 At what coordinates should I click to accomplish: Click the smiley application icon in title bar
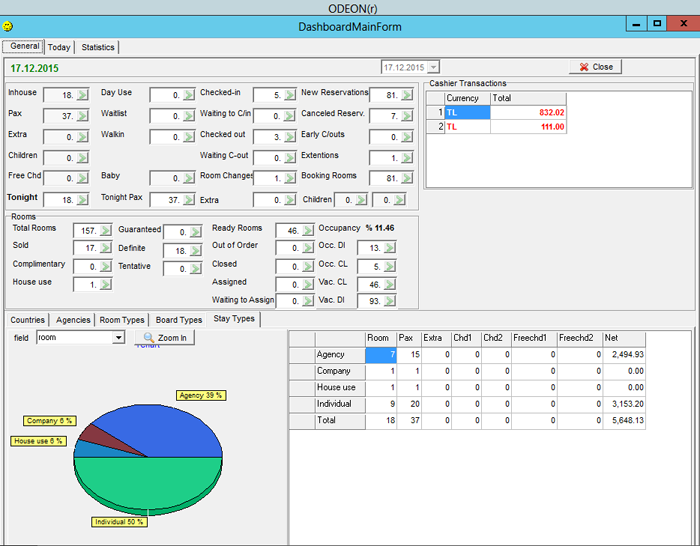point(8,26)
